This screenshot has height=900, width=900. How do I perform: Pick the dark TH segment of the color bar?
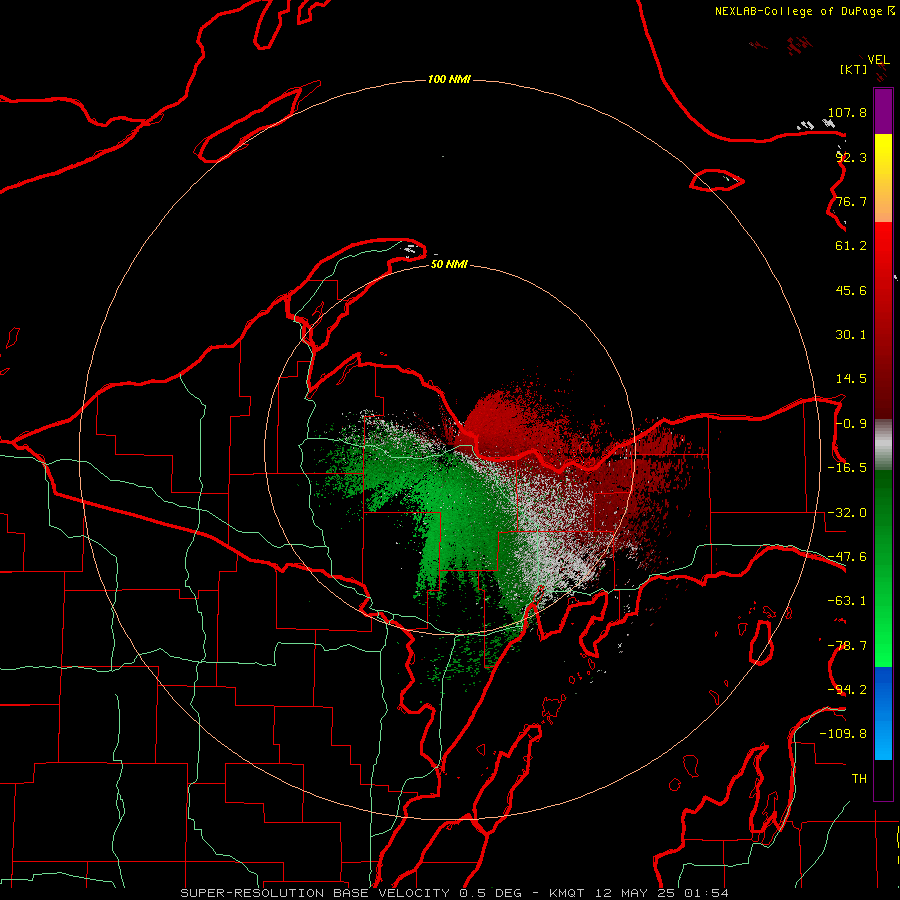883,779
